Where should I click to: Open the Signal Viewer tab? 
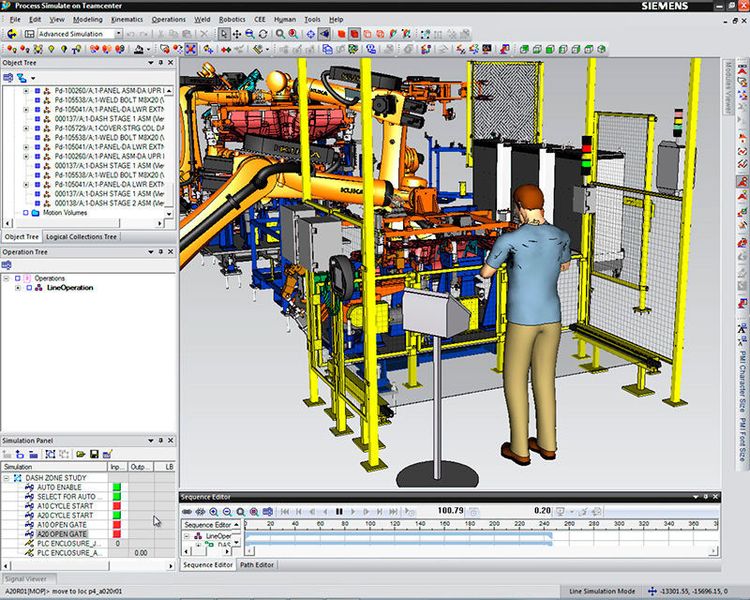pos(28,578)
